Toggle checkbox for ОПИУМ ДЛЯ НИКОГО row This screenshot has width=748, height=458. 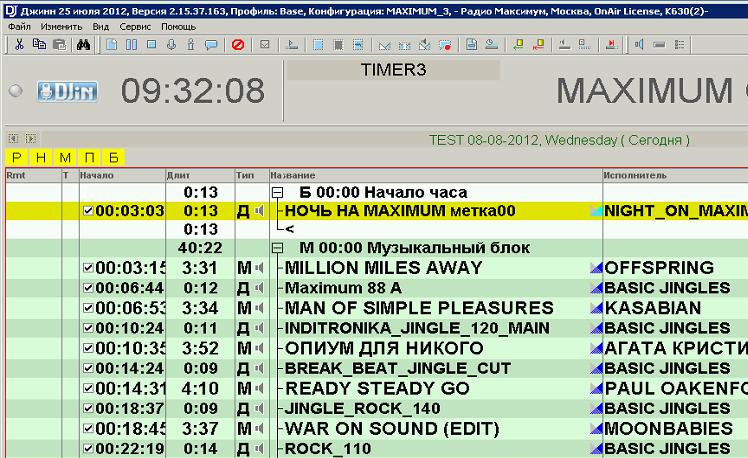point(88,348)
